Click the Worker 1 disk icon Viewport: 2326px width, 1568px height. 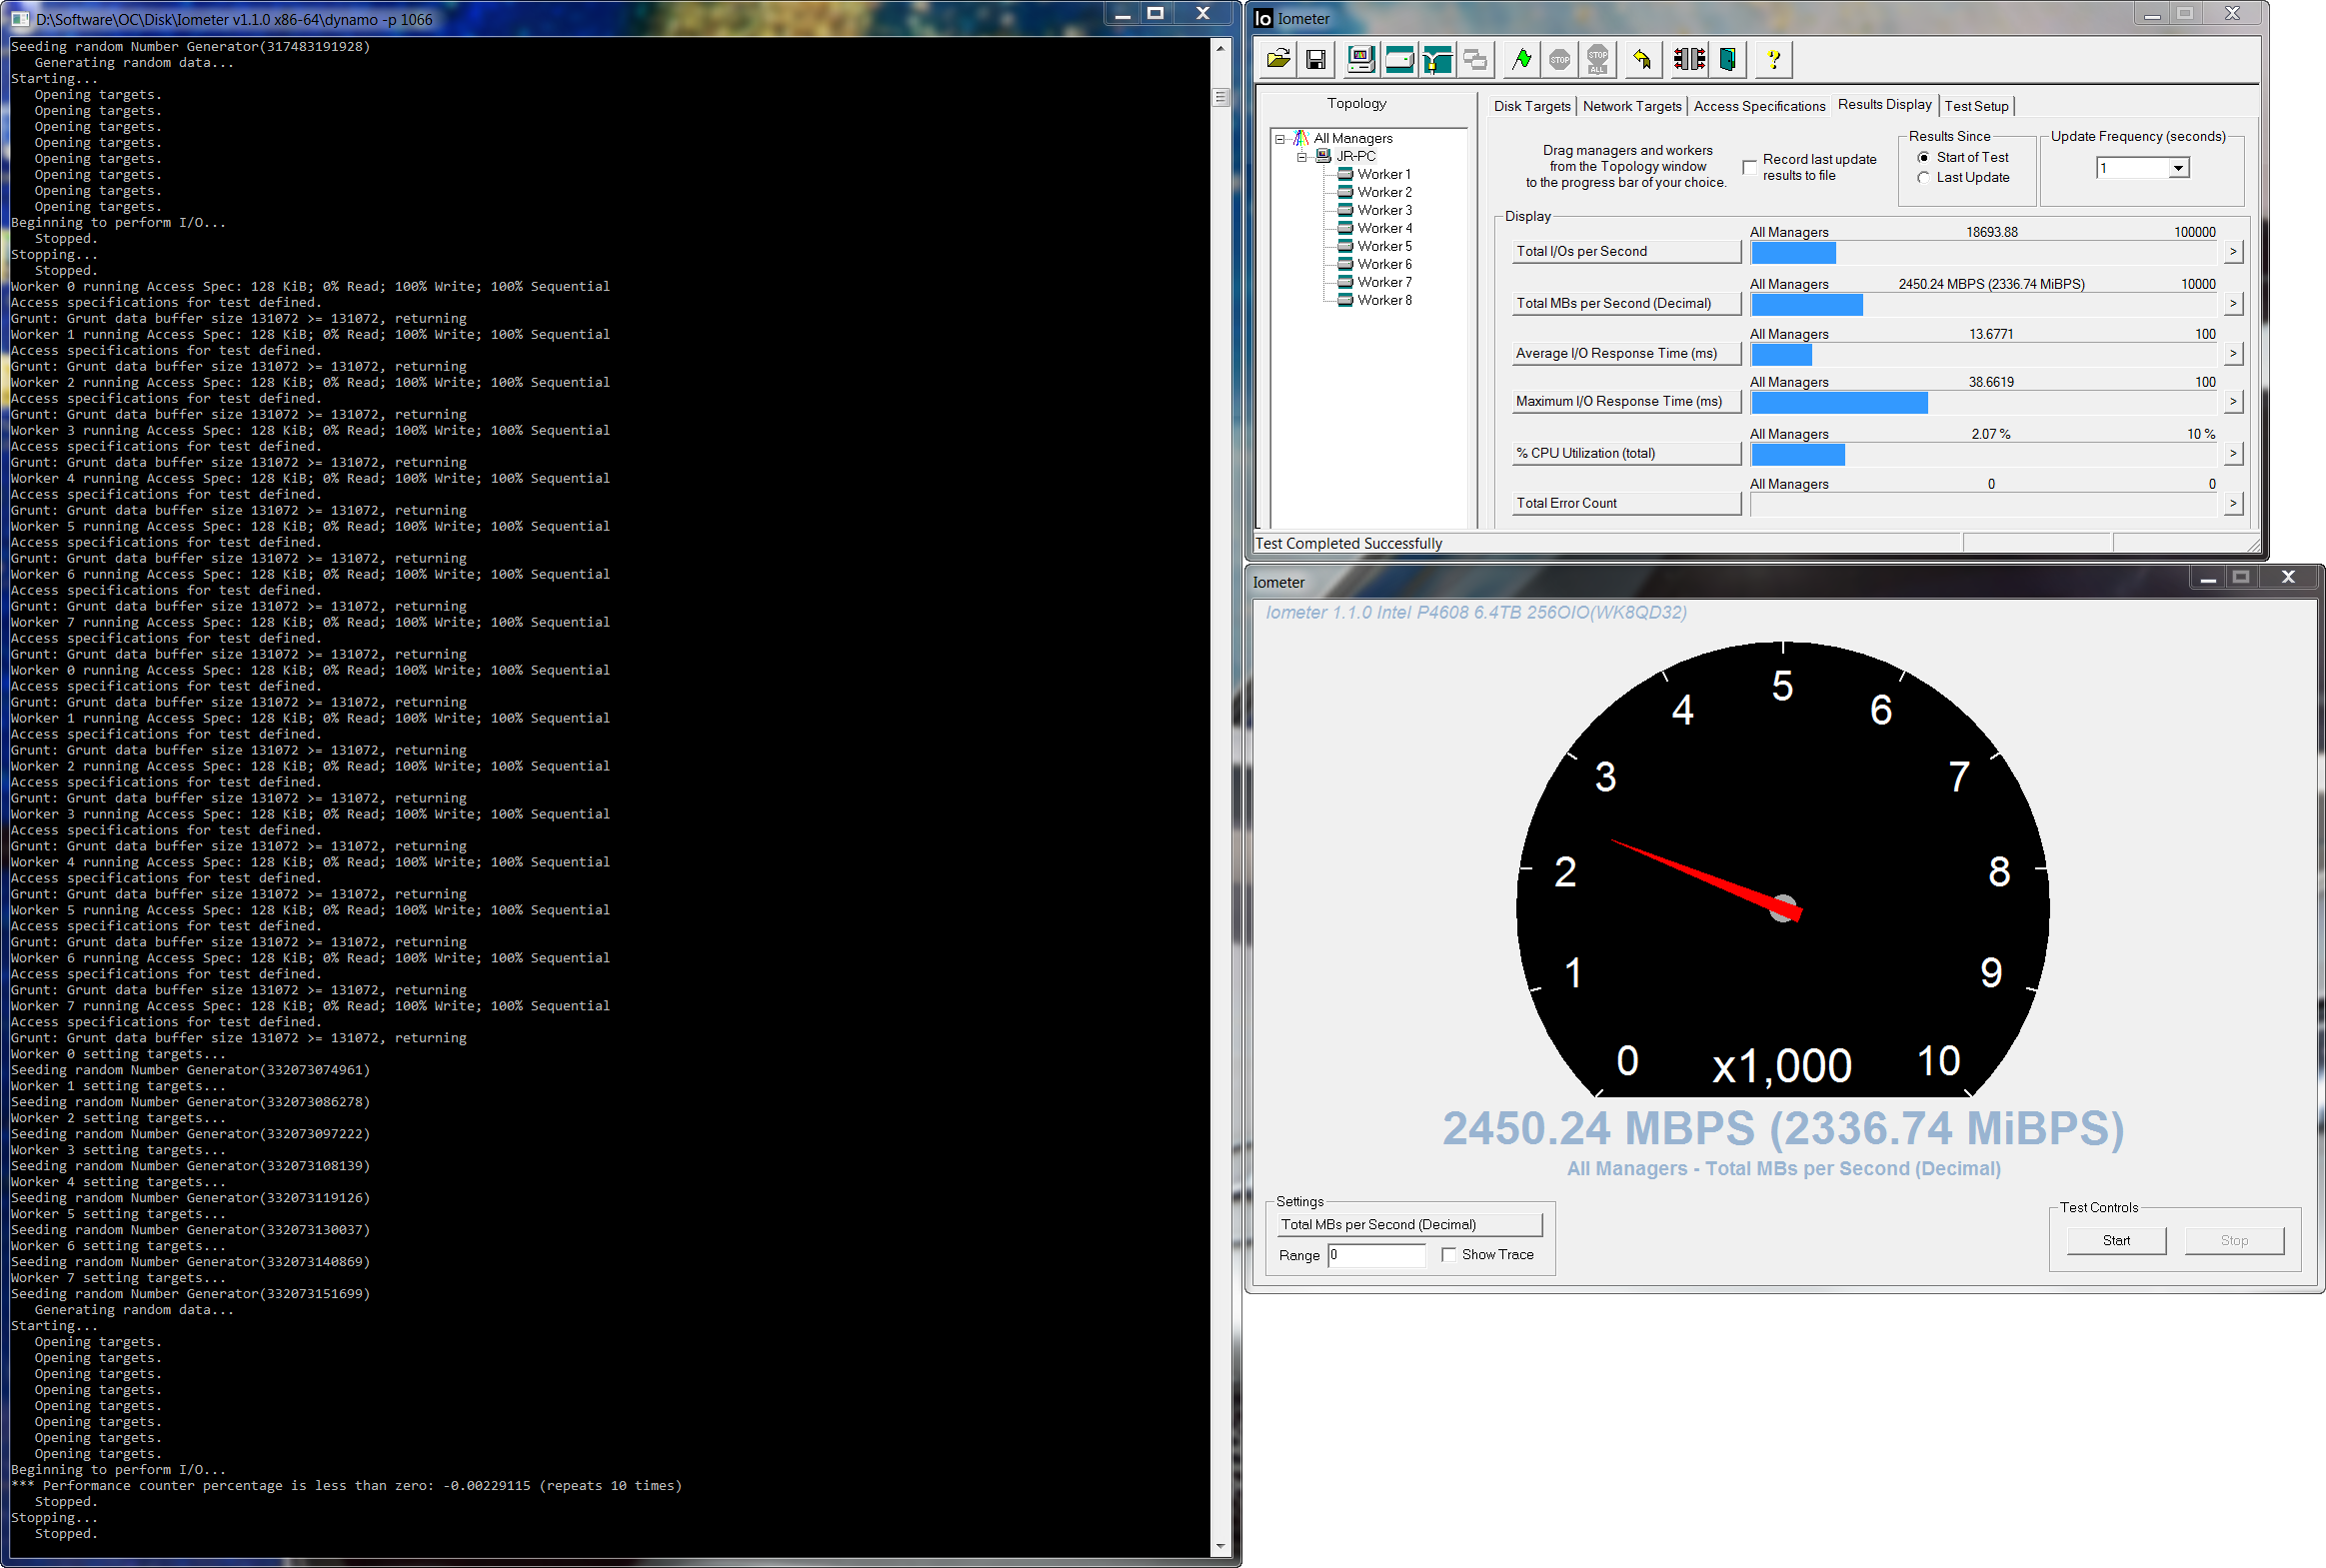pos(1346,174)
